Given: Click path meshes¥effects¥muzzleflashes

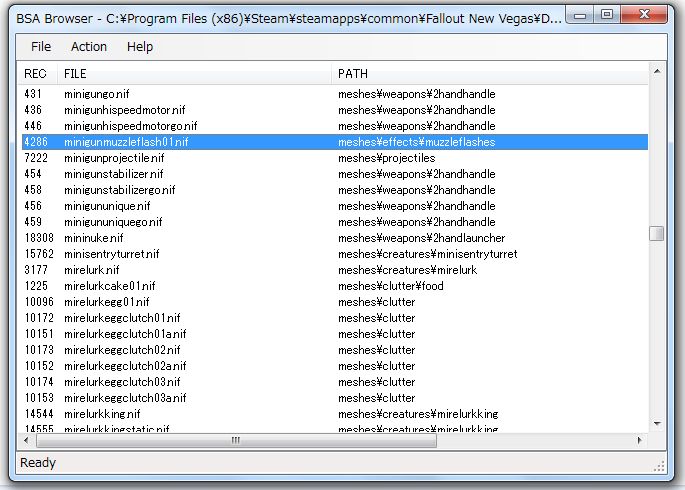Looking at the screenshot, I should (x=417, y=142).
